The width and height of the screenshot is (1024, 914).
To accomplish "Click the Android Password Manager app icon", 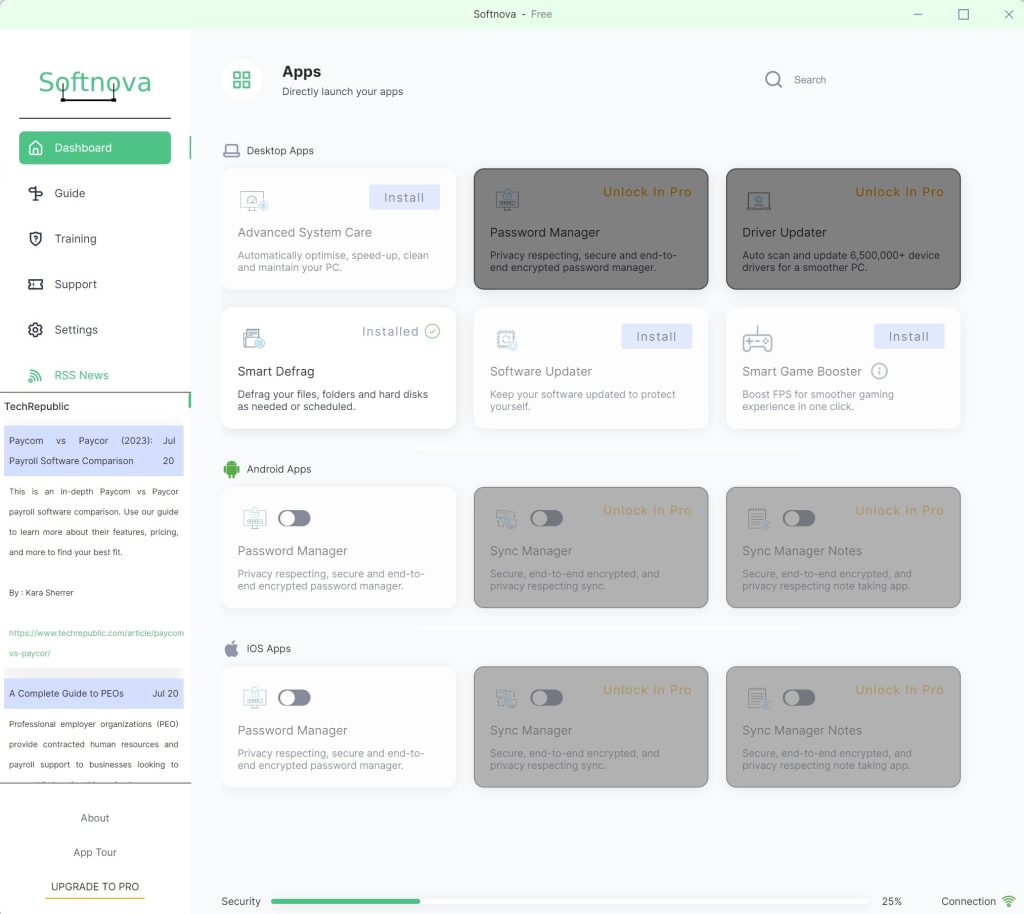I will coord(255,518).
